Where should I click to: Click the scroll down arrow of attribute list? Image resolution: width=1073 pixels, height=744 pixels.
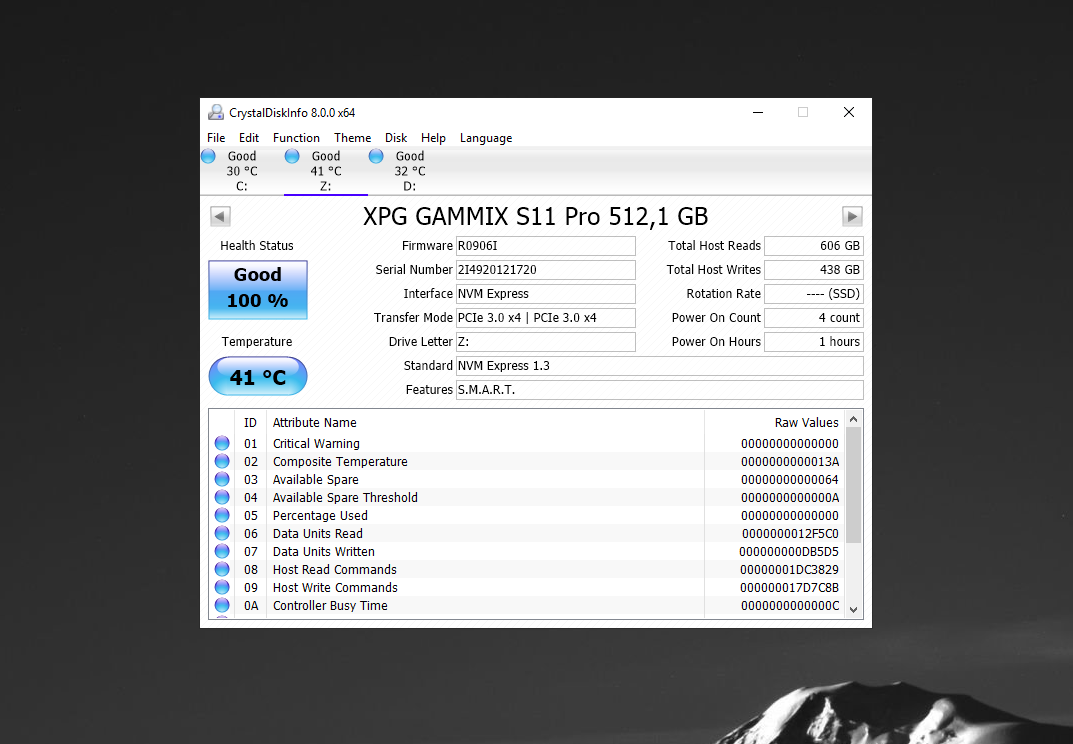tap(853, 609)
